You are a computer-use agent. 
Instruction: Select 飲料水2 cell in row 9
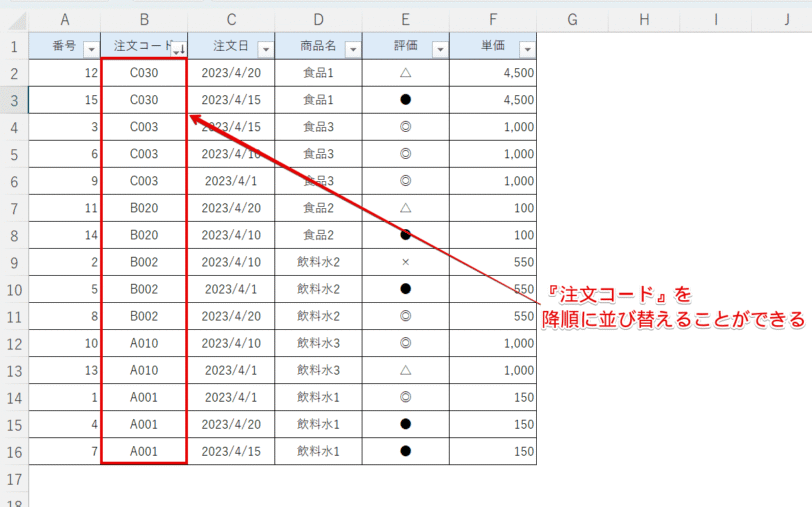[318, 263]
